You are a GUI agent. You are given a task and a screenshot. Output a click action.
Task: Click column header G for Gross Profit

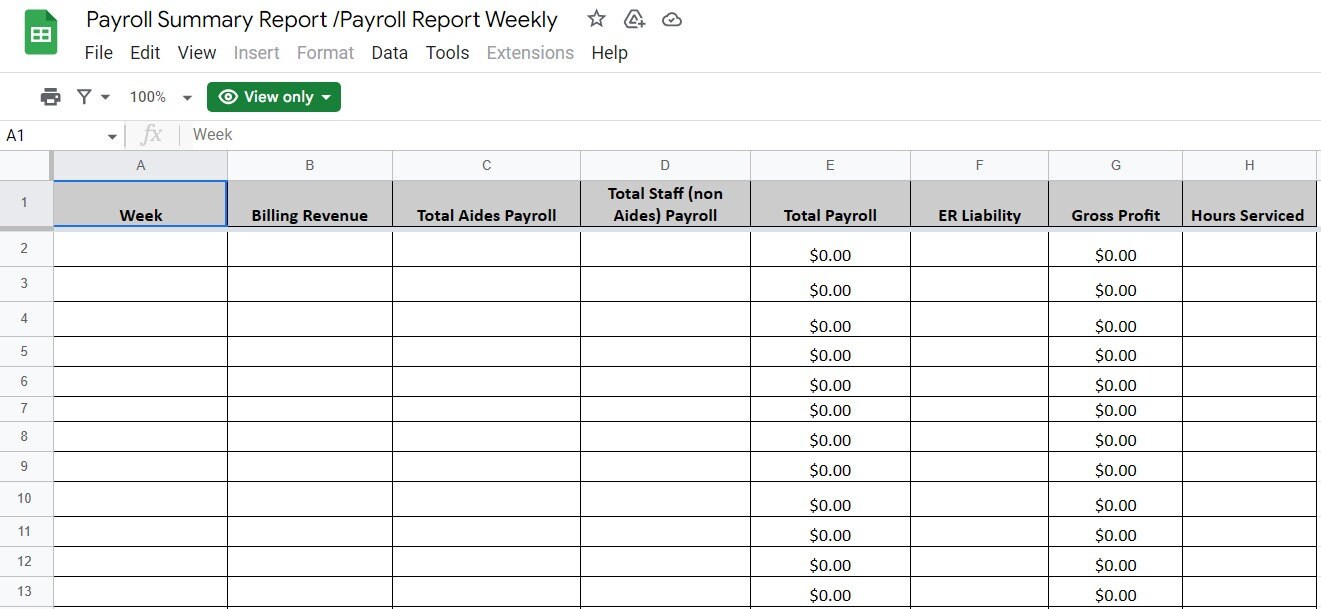pyautogui.click(x=1115, y=164)
